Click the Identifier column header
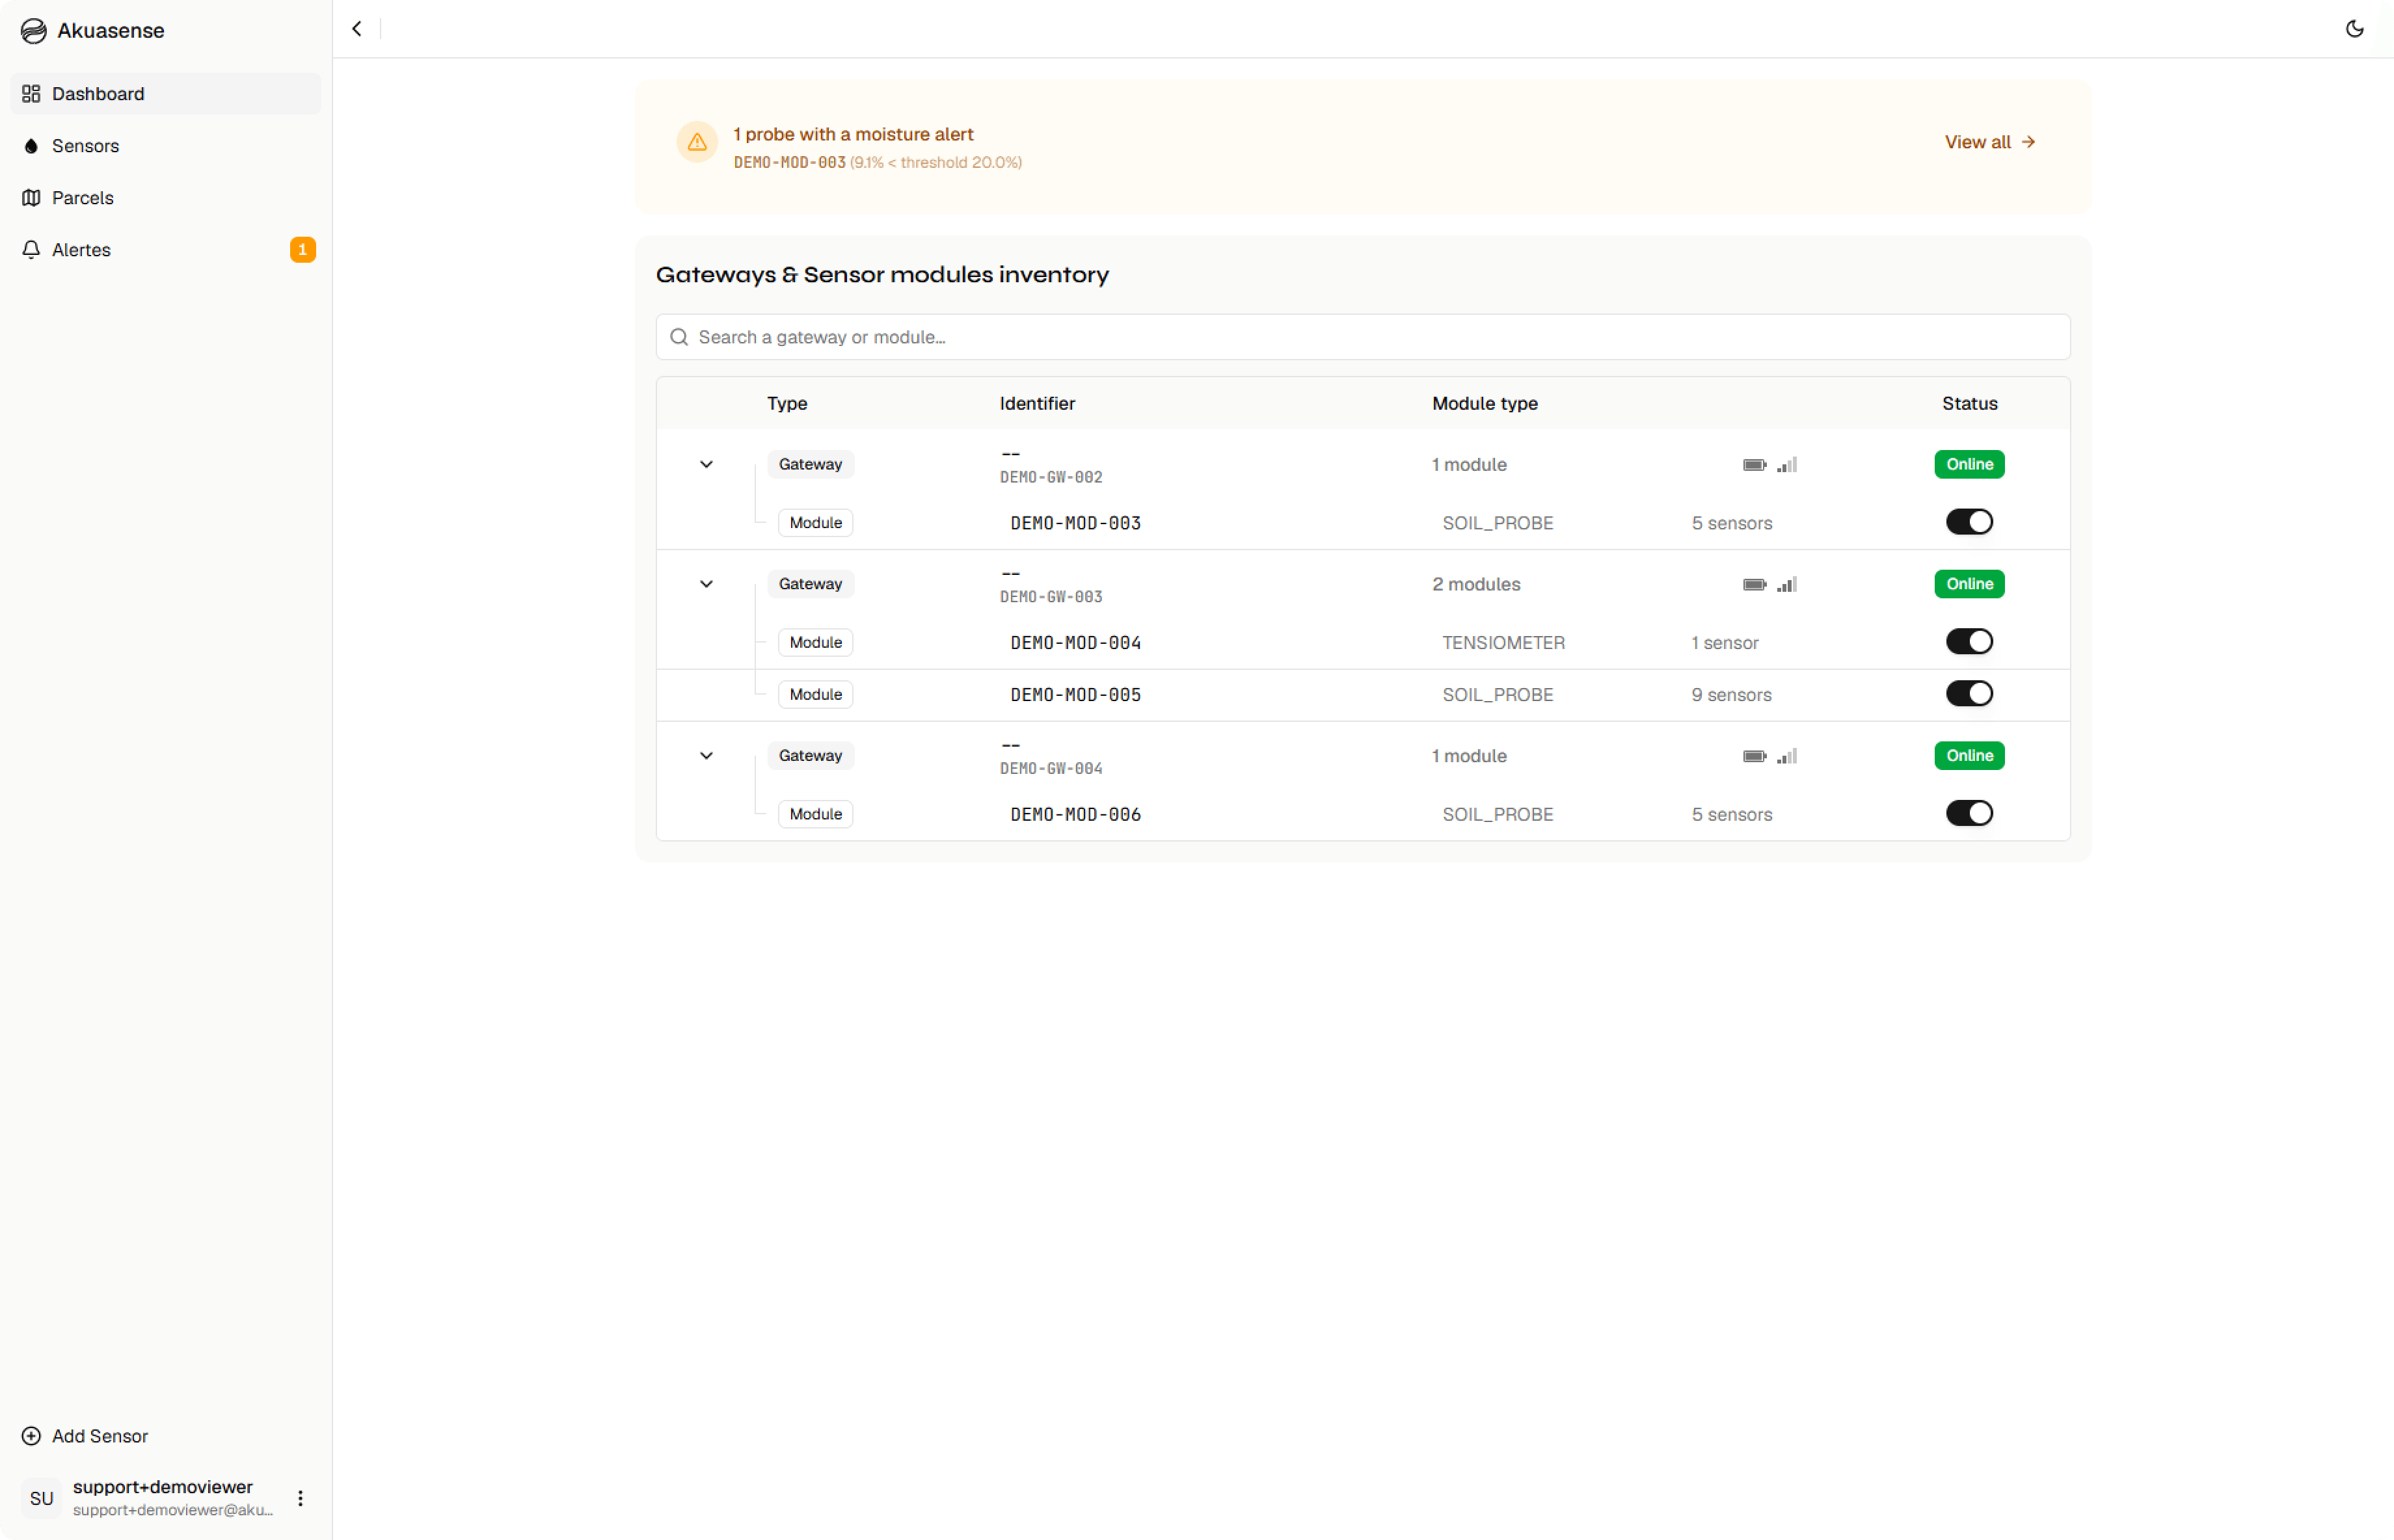This screenshot has height=1540, width=2394. 1037,403
